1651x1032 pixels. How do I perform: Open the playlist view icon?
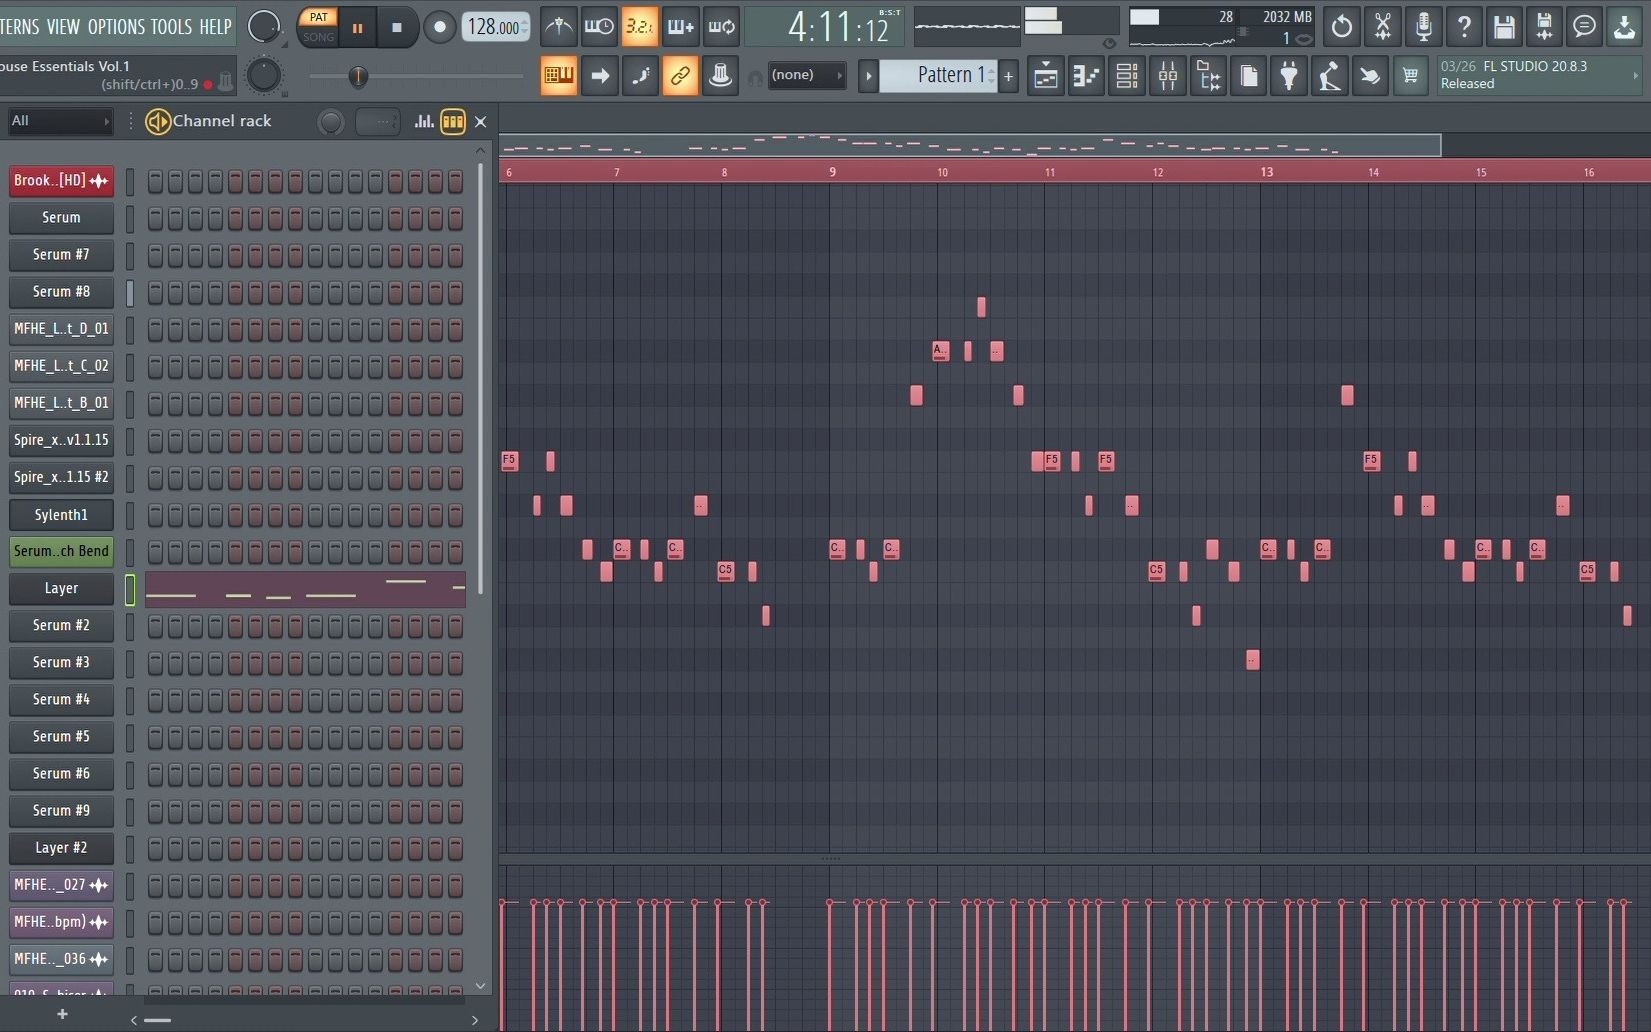[1046, 76]
